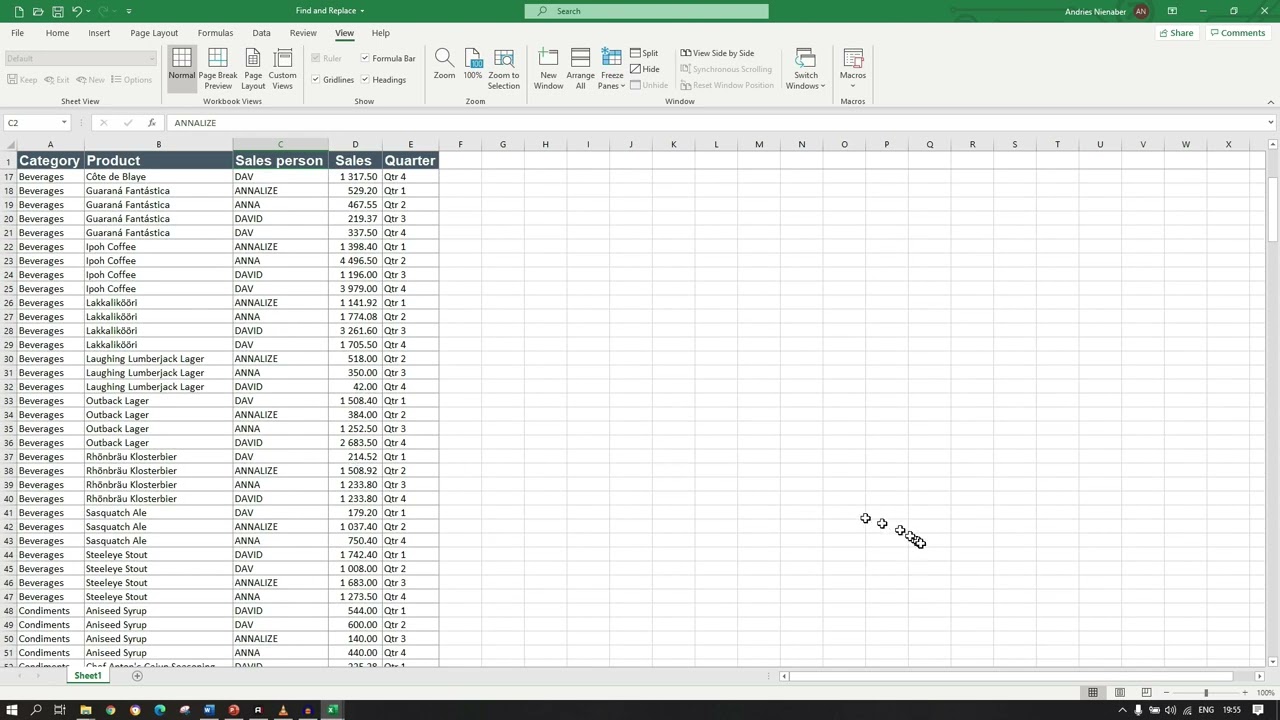The height and width of the screenshot is (720, 1280).
Task: Click the zoom slider in status bar
Action: click(x=1206, y=692)
